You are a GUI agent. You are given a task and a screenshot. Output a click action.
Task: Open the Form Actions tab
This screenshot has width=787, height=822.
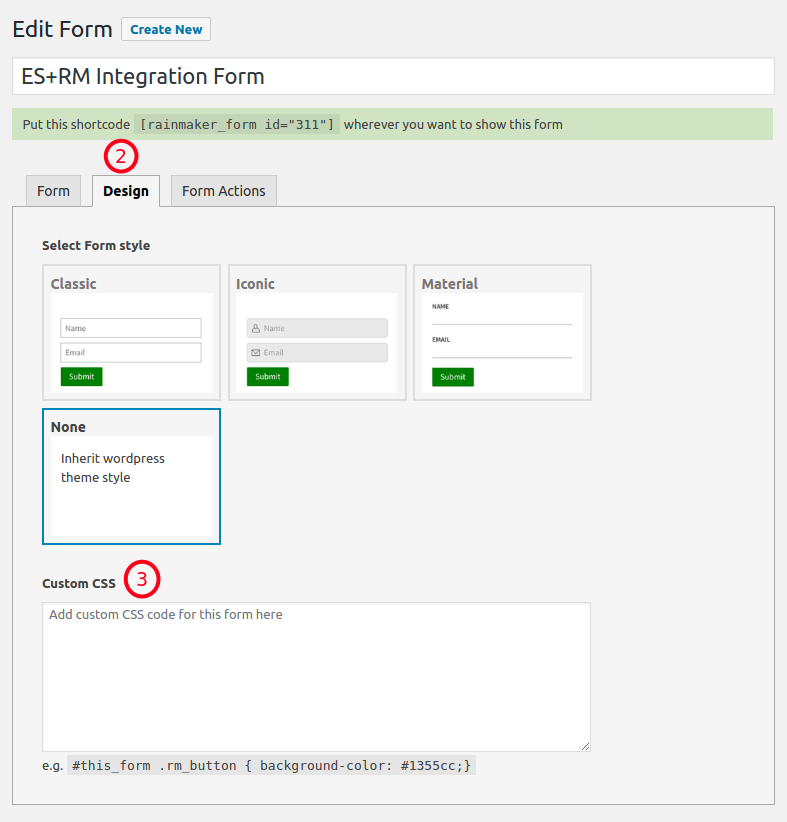tap(224, 191)
